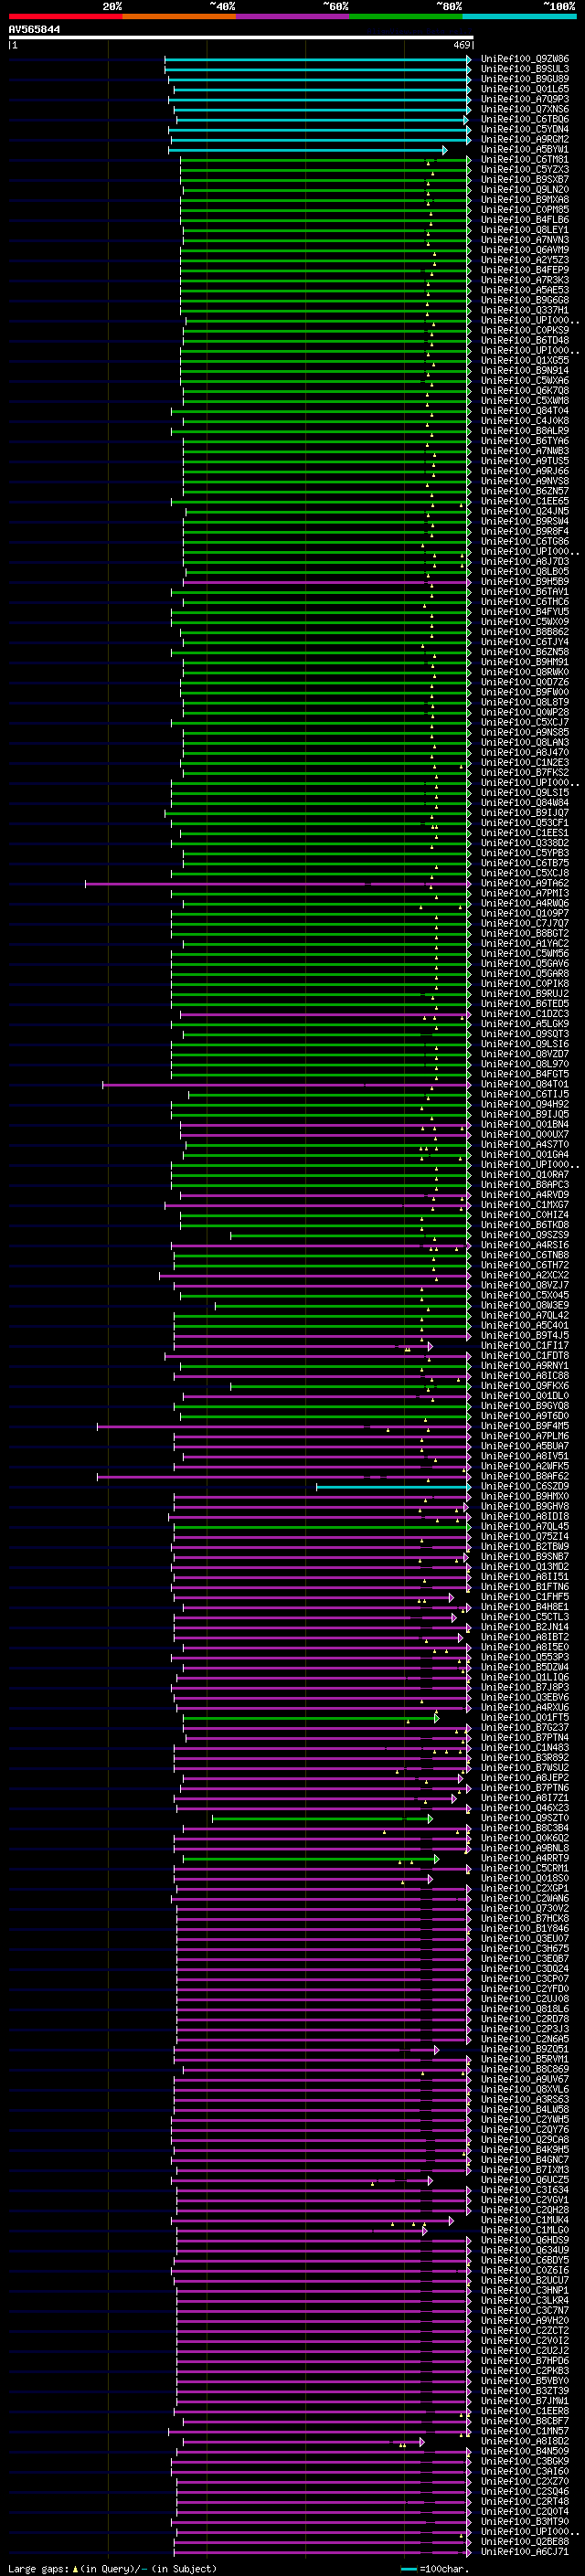Select the UniRef100_Q29CA8 label

pos(525,2140)
